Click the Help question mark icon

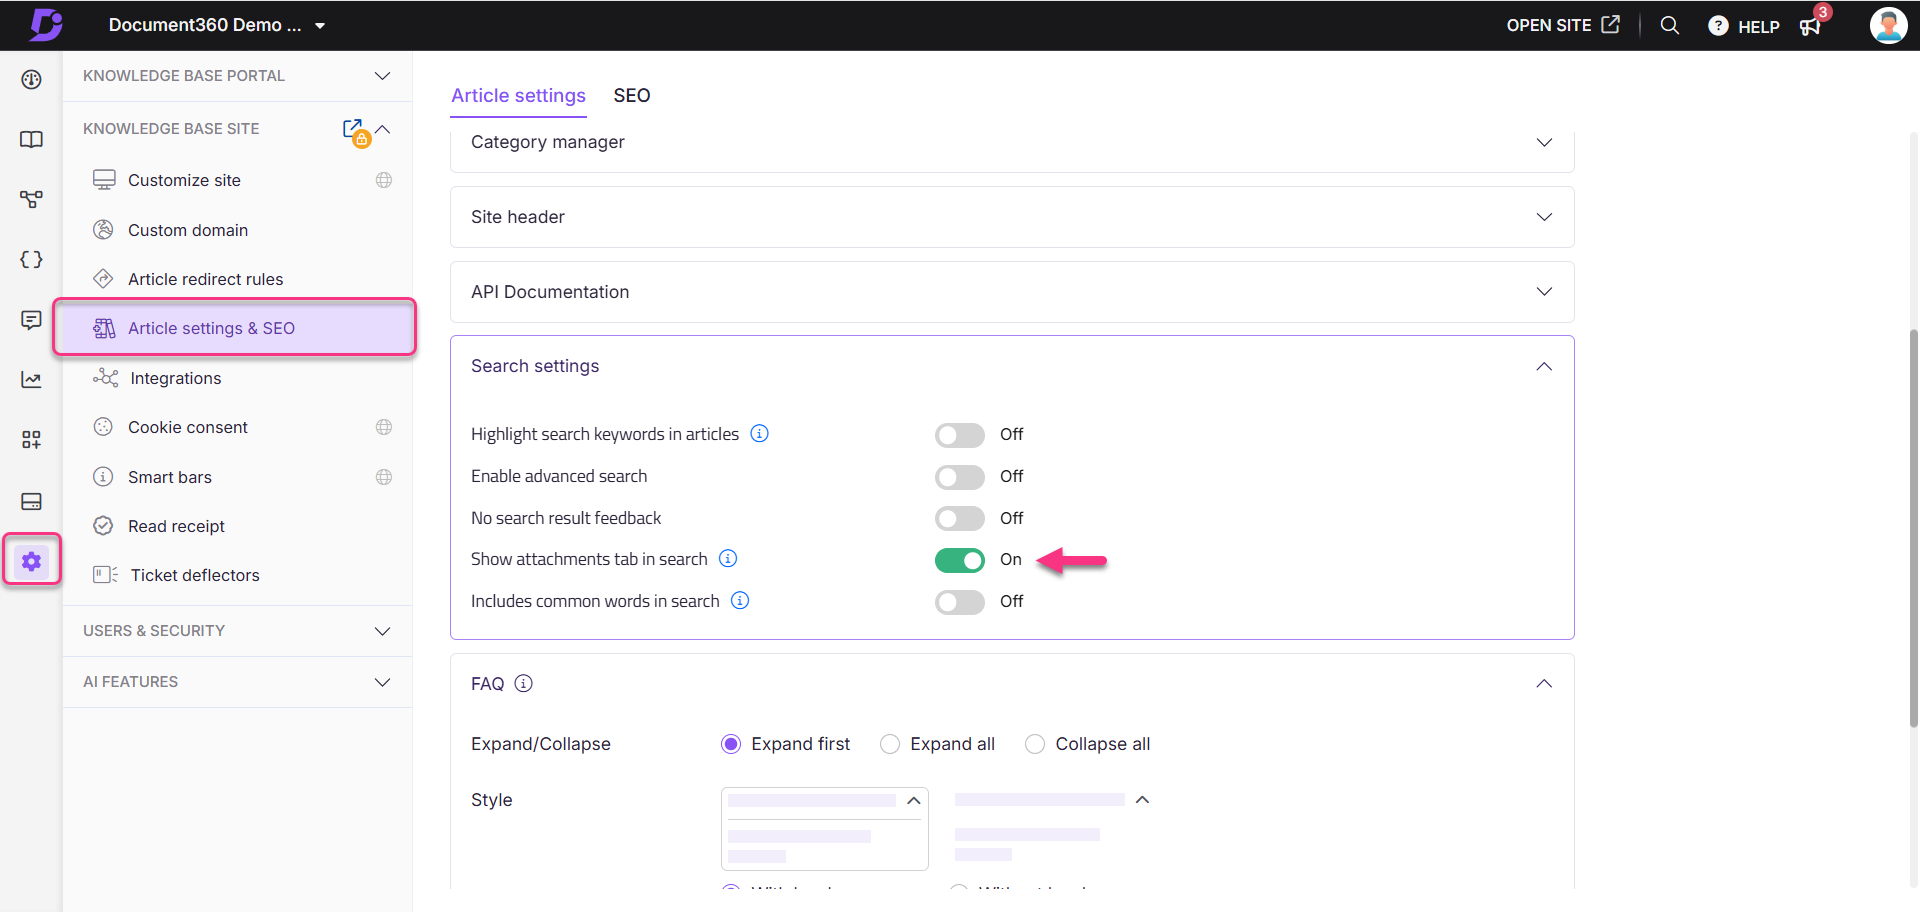1718,26
